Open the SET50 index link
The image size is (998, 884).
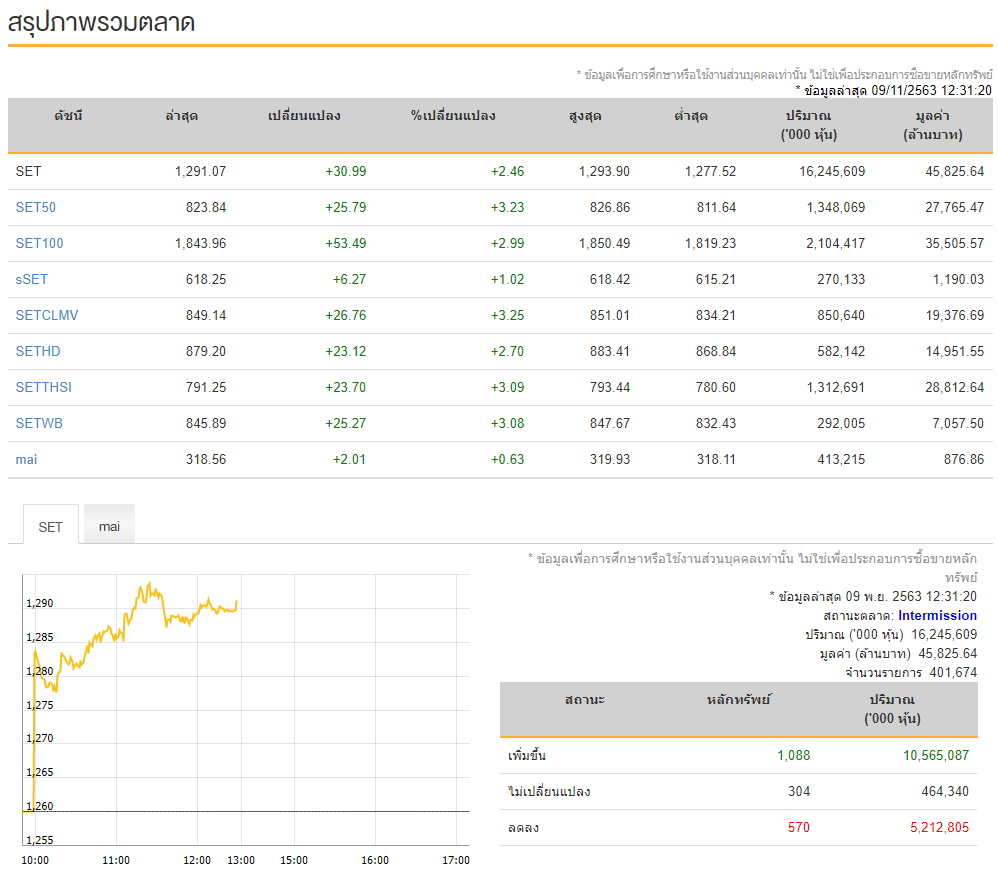[x=36, y=207]
